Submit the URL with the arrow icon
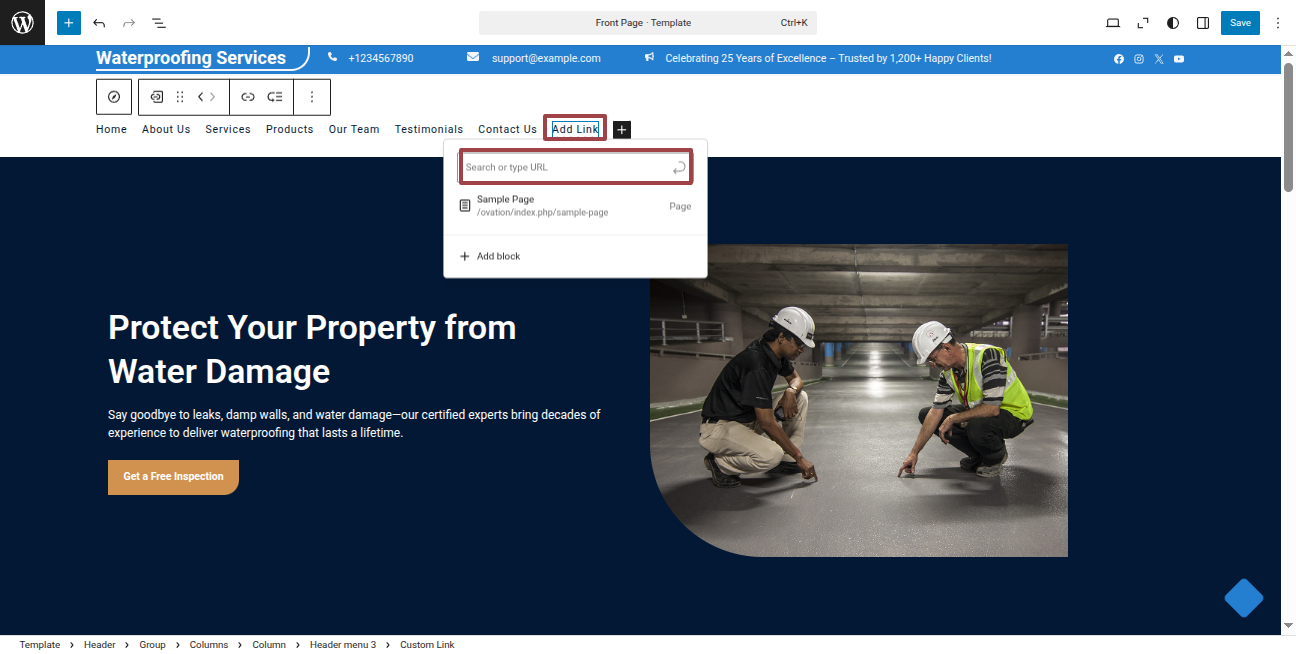 point(679,168)
